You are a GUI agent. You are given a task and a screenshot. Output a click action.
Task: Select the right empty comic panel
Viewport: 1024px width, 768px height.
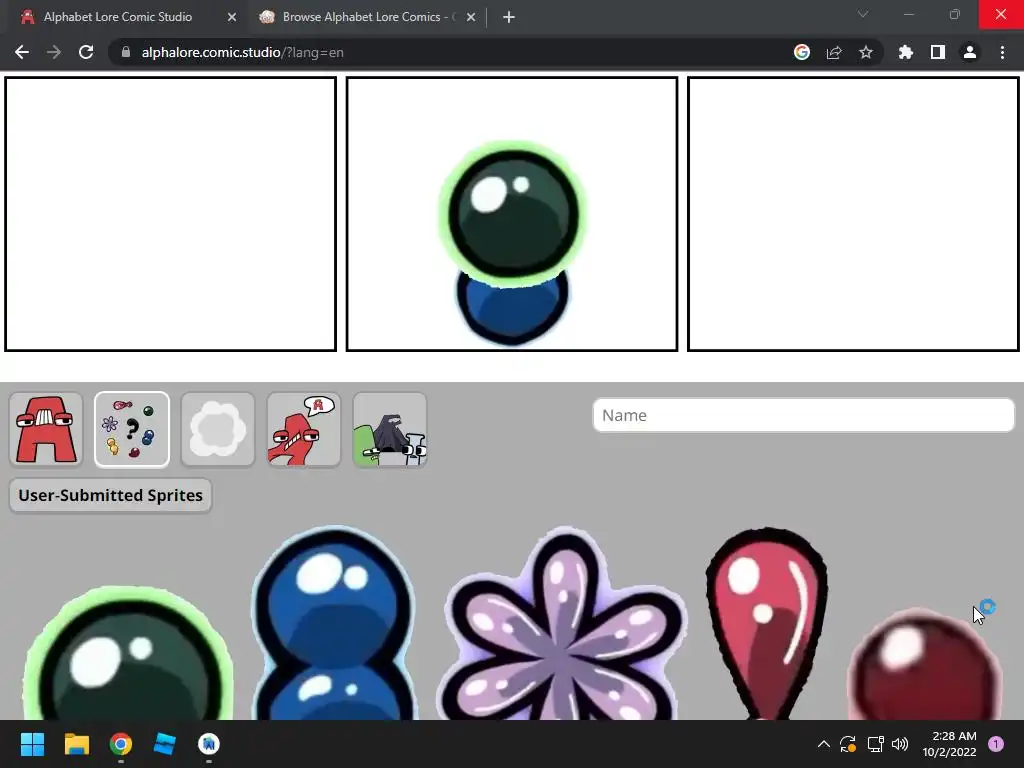854,214
